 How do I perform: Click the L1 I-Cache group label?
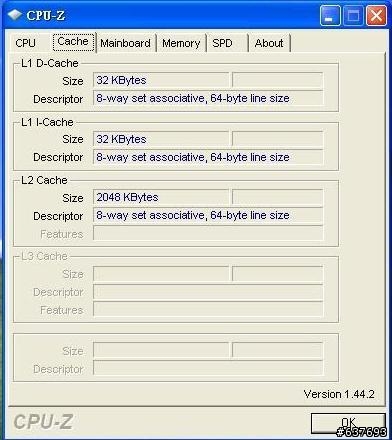[47, 122]
